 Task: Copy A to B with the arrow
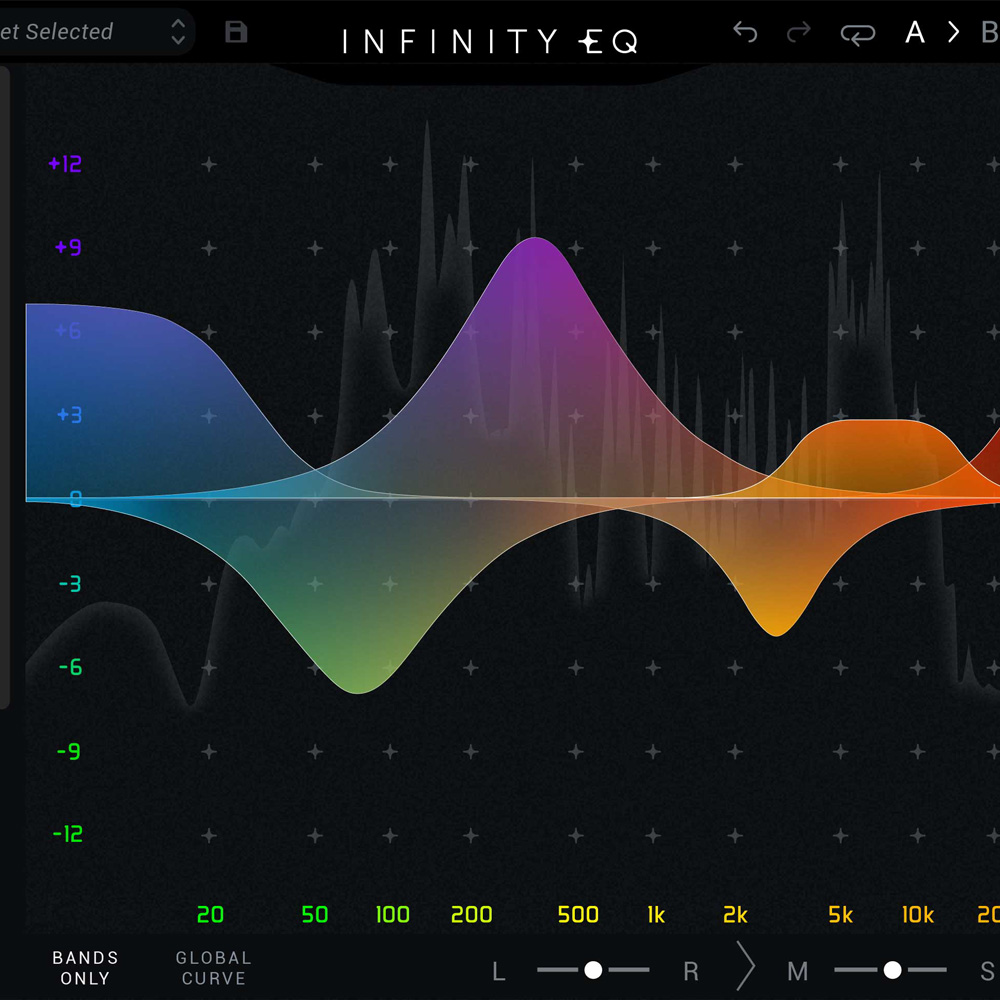coord(953,32)
